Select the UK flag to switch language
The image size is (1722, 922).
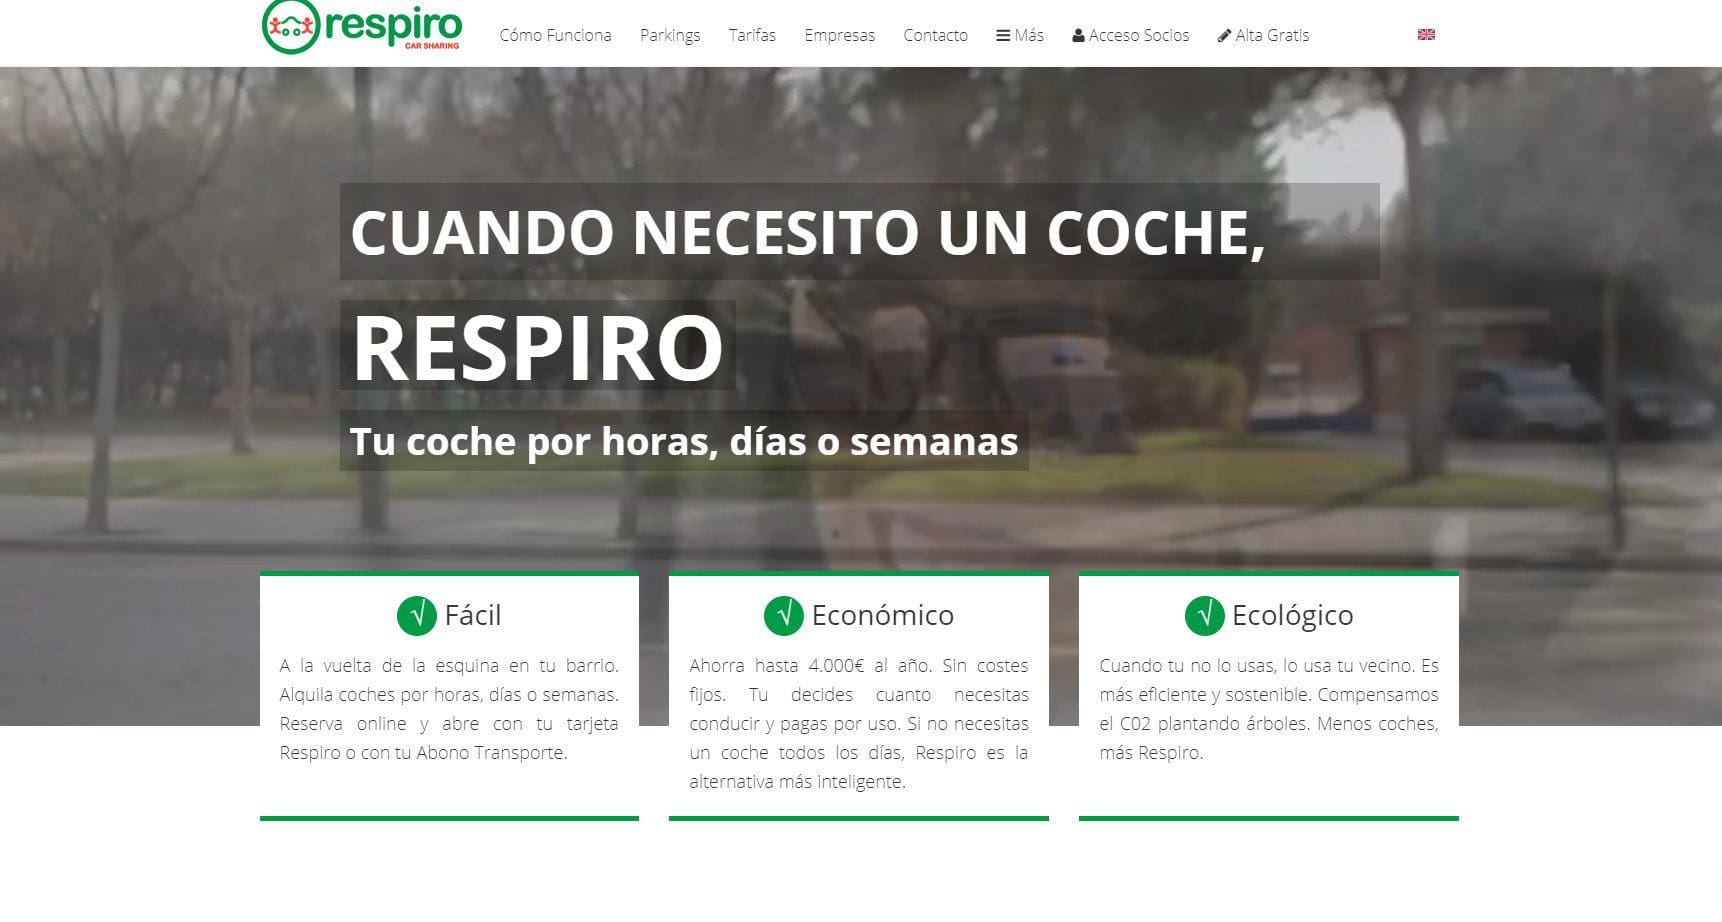pyautogui.click(x=1424, y=33)
